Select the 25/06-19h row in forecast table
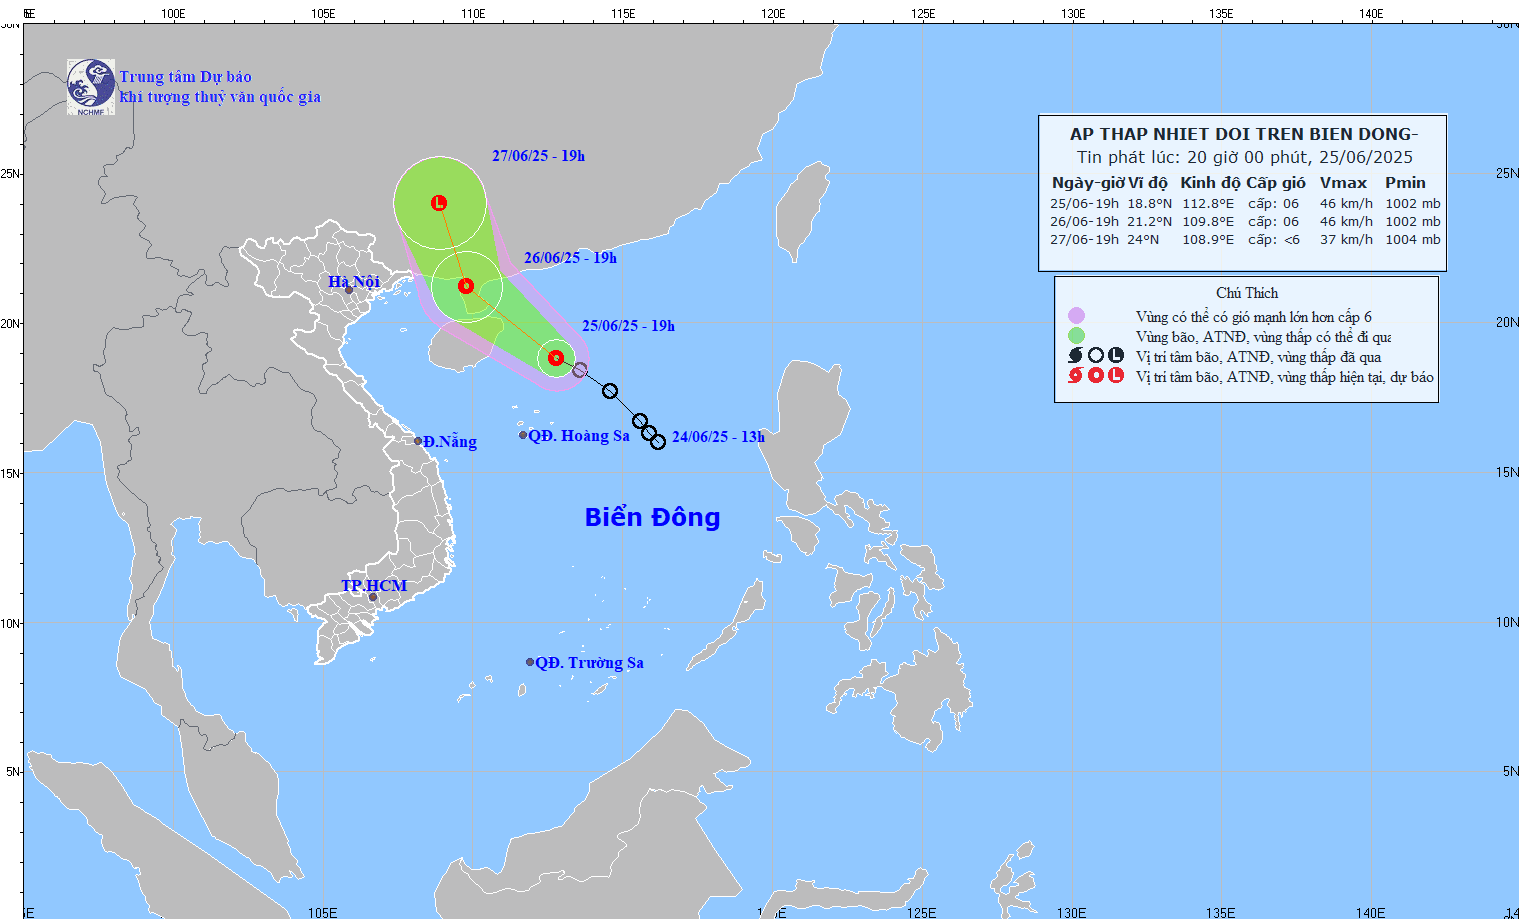 pyautogui.click(x=1244, y=203)
